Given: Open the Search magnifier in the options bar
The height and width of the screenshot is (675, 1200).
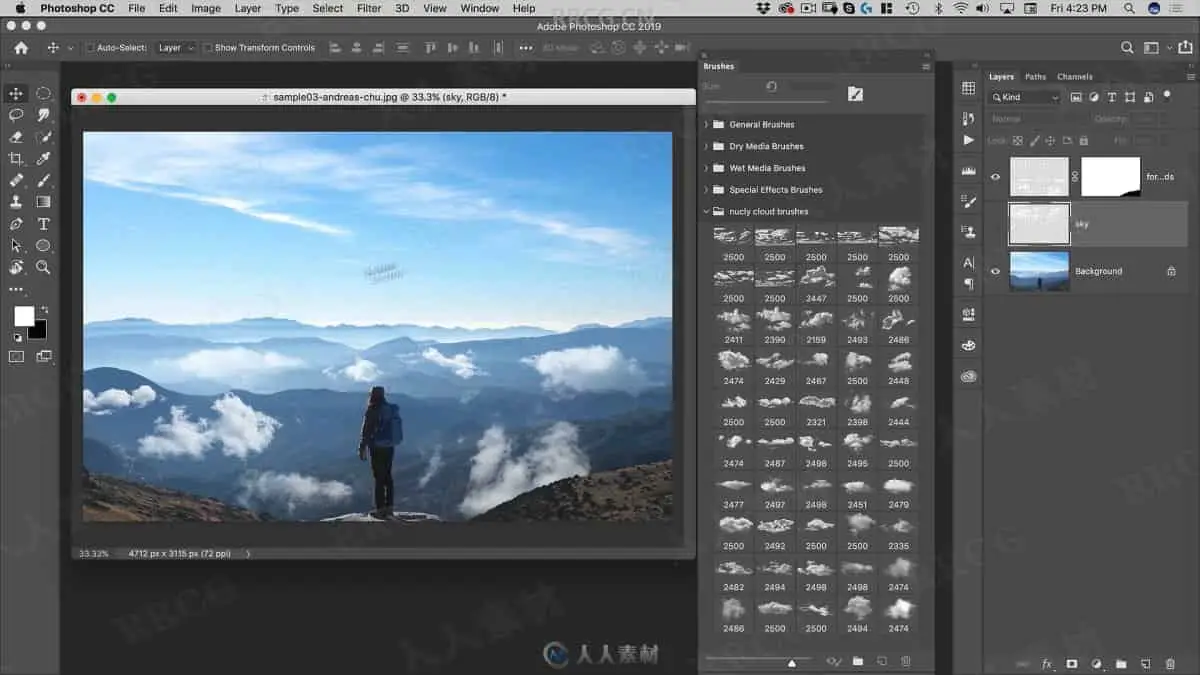Looking at the screenshot, I should click(1127, 47).
